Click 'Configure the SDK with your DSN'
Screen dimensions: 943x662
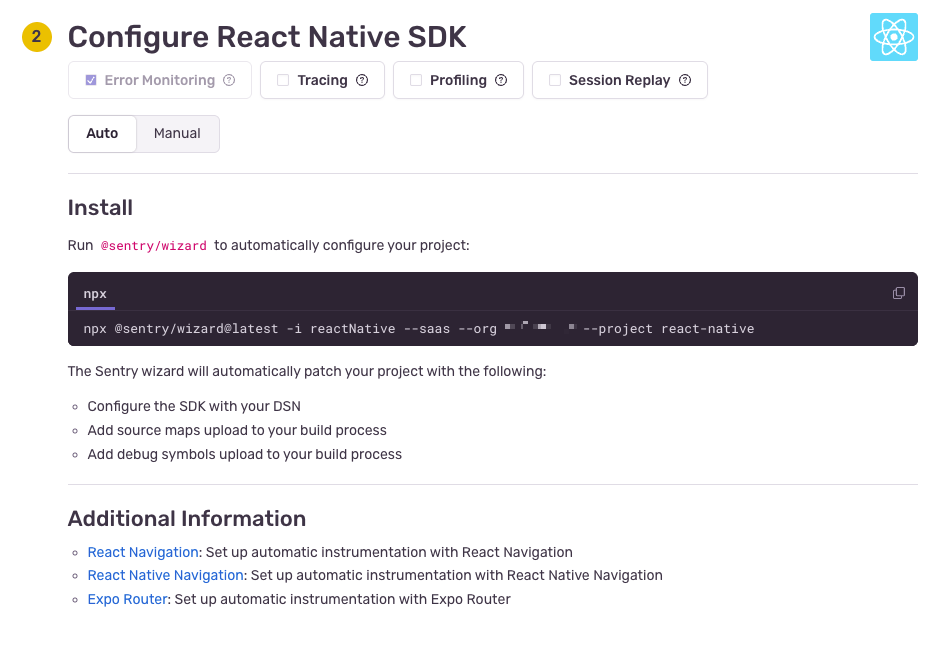194,406
